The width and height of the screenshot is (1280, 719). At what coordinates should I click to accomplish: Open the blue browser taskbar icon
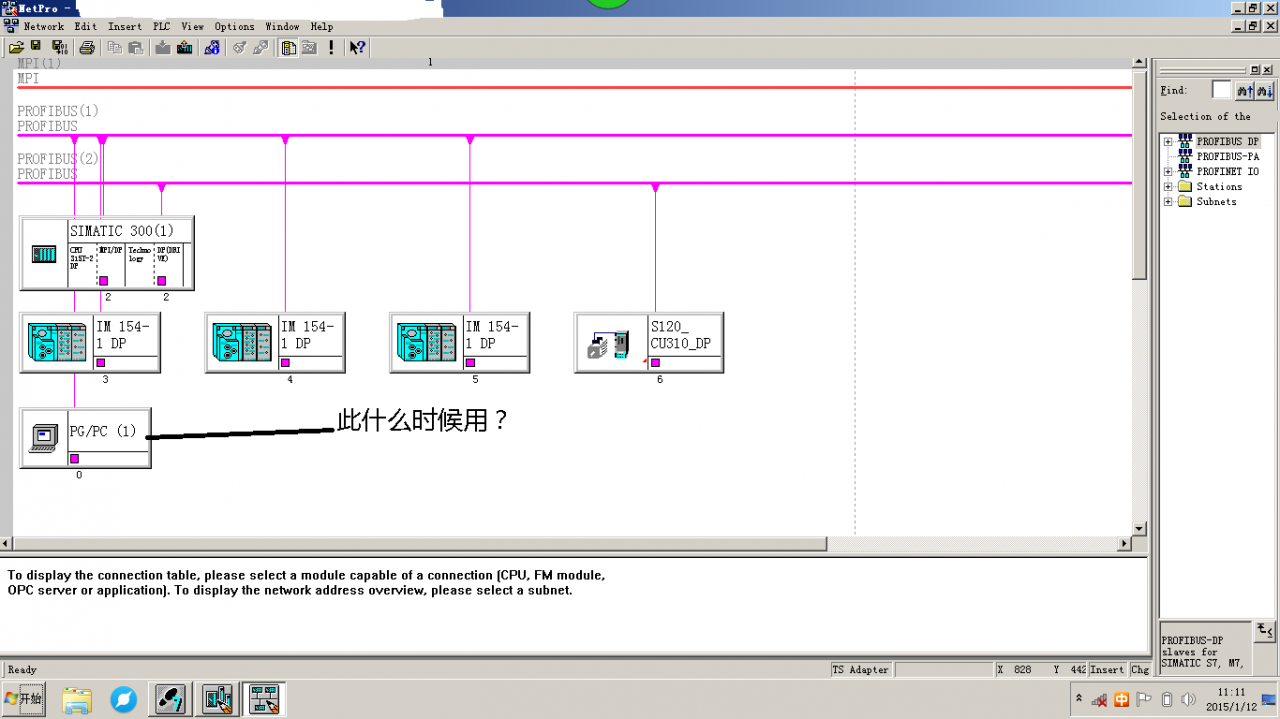point(123,699)
